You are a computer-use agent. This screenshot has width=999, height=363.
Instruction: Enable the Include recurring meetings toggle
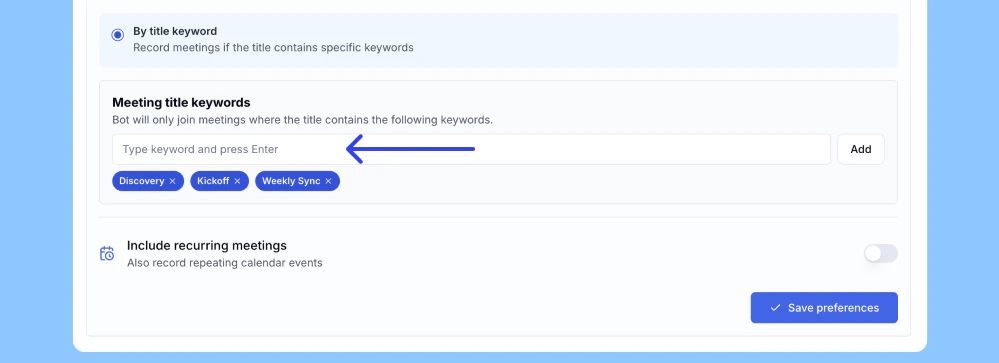tap(880, 253)
